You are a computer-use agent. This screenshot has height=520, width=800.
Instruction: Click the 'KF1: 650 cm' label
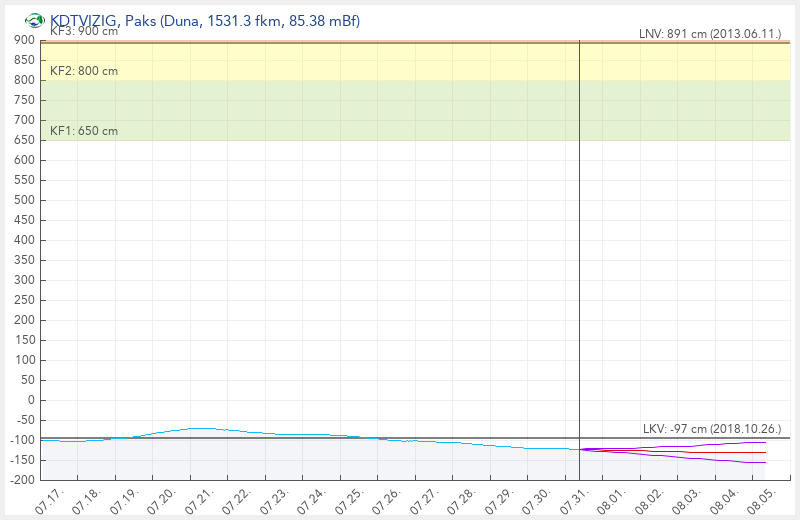click(x=84, y=131)
